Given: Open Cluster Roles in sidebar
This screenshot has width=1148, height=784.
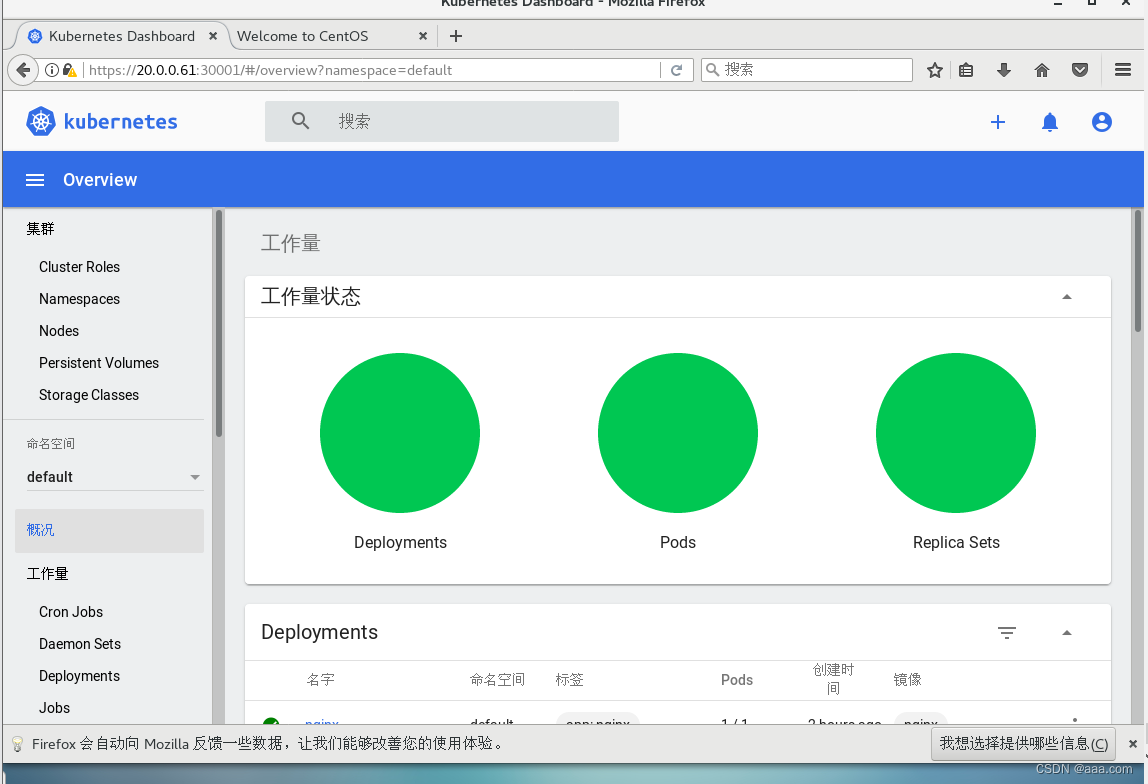Looking at the screenshot, I should coord(79,267).
